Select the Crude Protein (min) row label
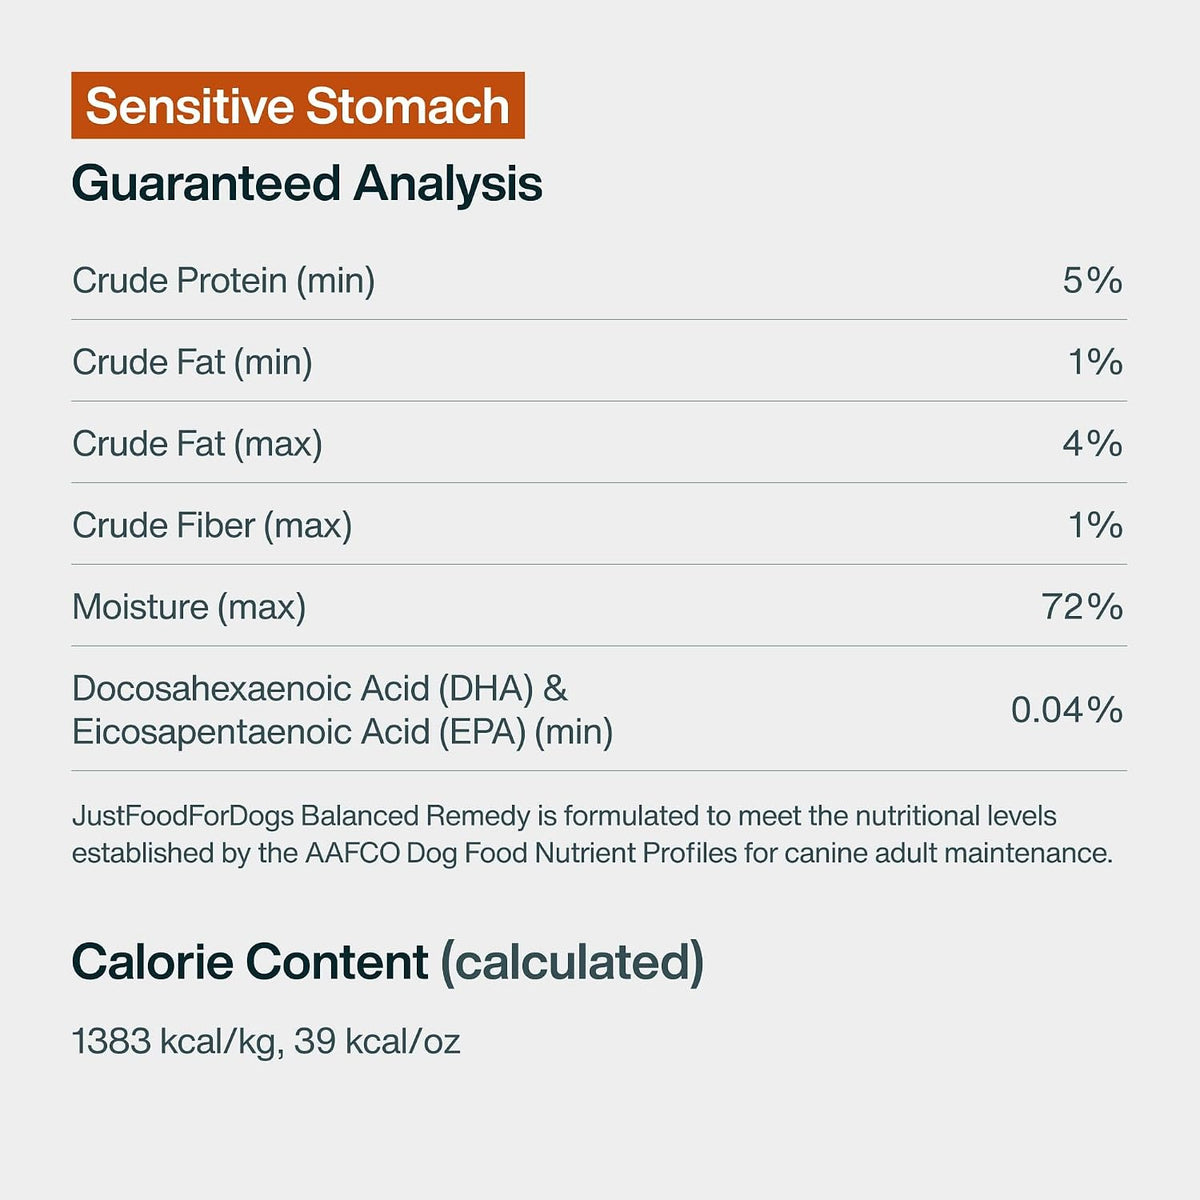 tap(224, 280)
